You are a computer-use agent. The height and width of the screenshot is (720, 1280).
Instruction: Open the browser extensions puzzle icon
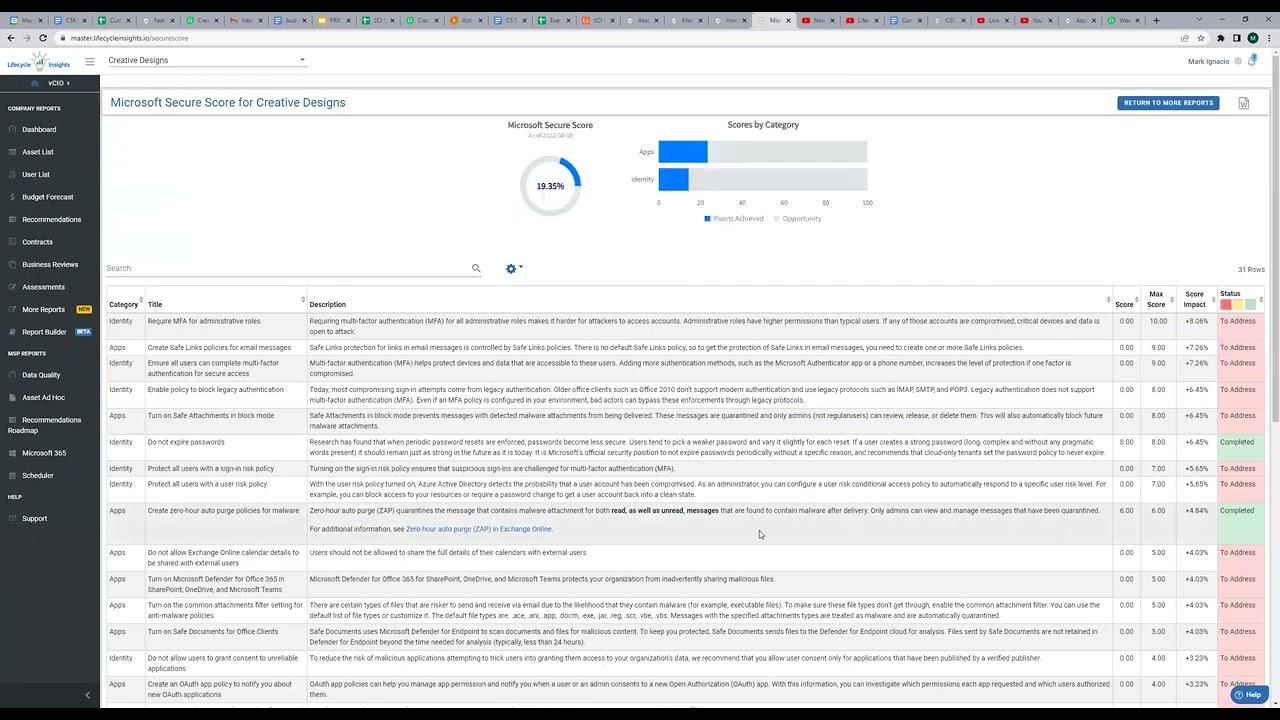(x=1220, y=38)
